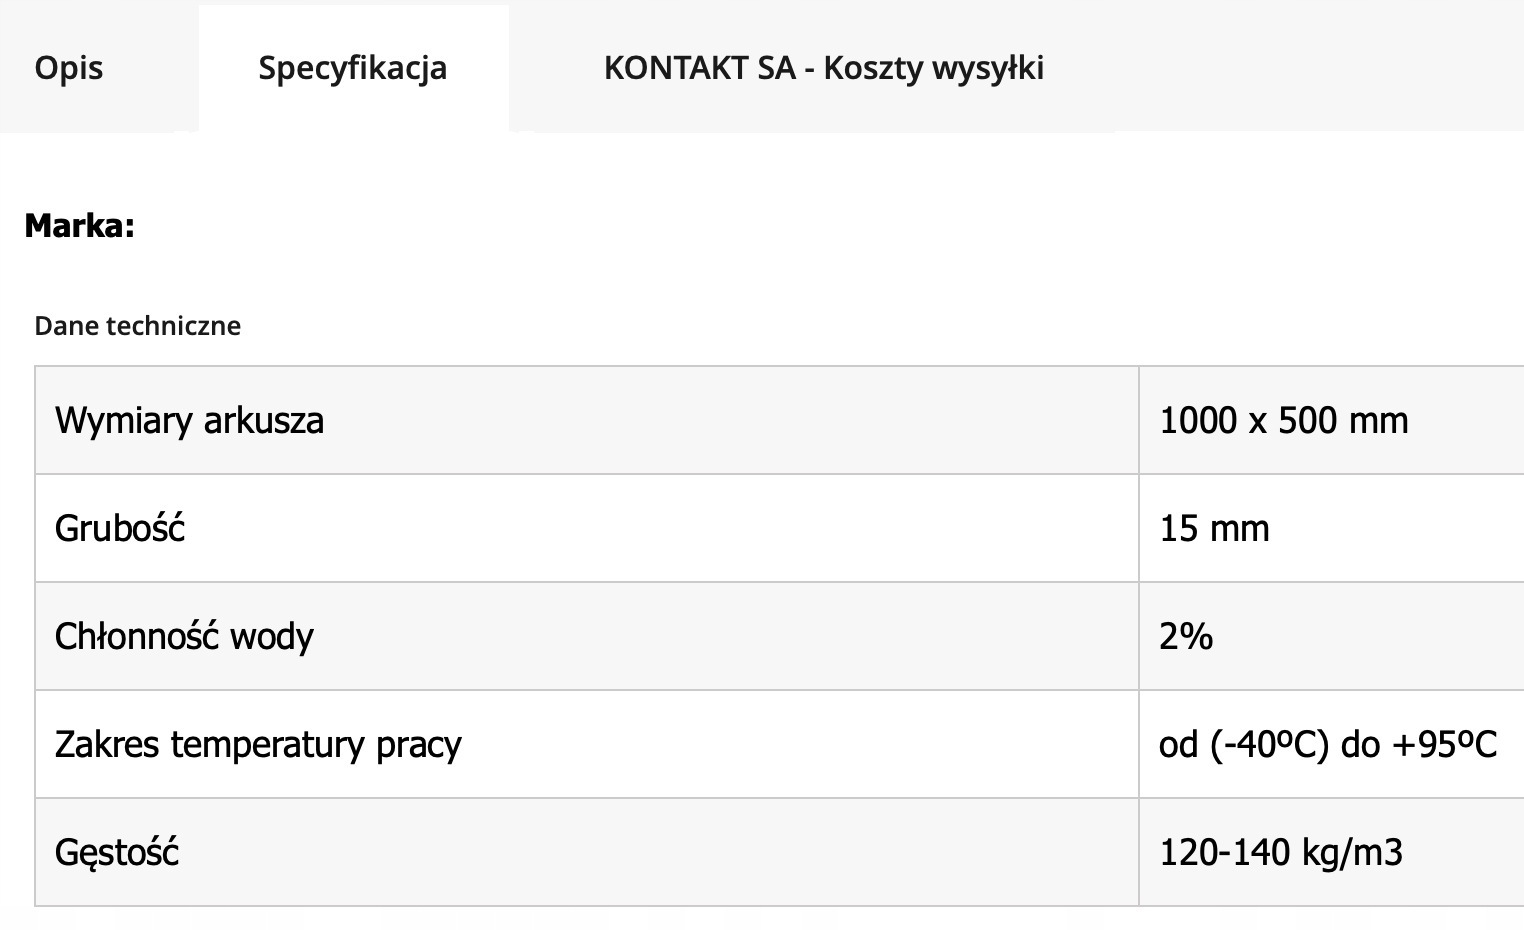Select the Gęstość row label
Screen dimensions: 1524x930
pos(117,853)
